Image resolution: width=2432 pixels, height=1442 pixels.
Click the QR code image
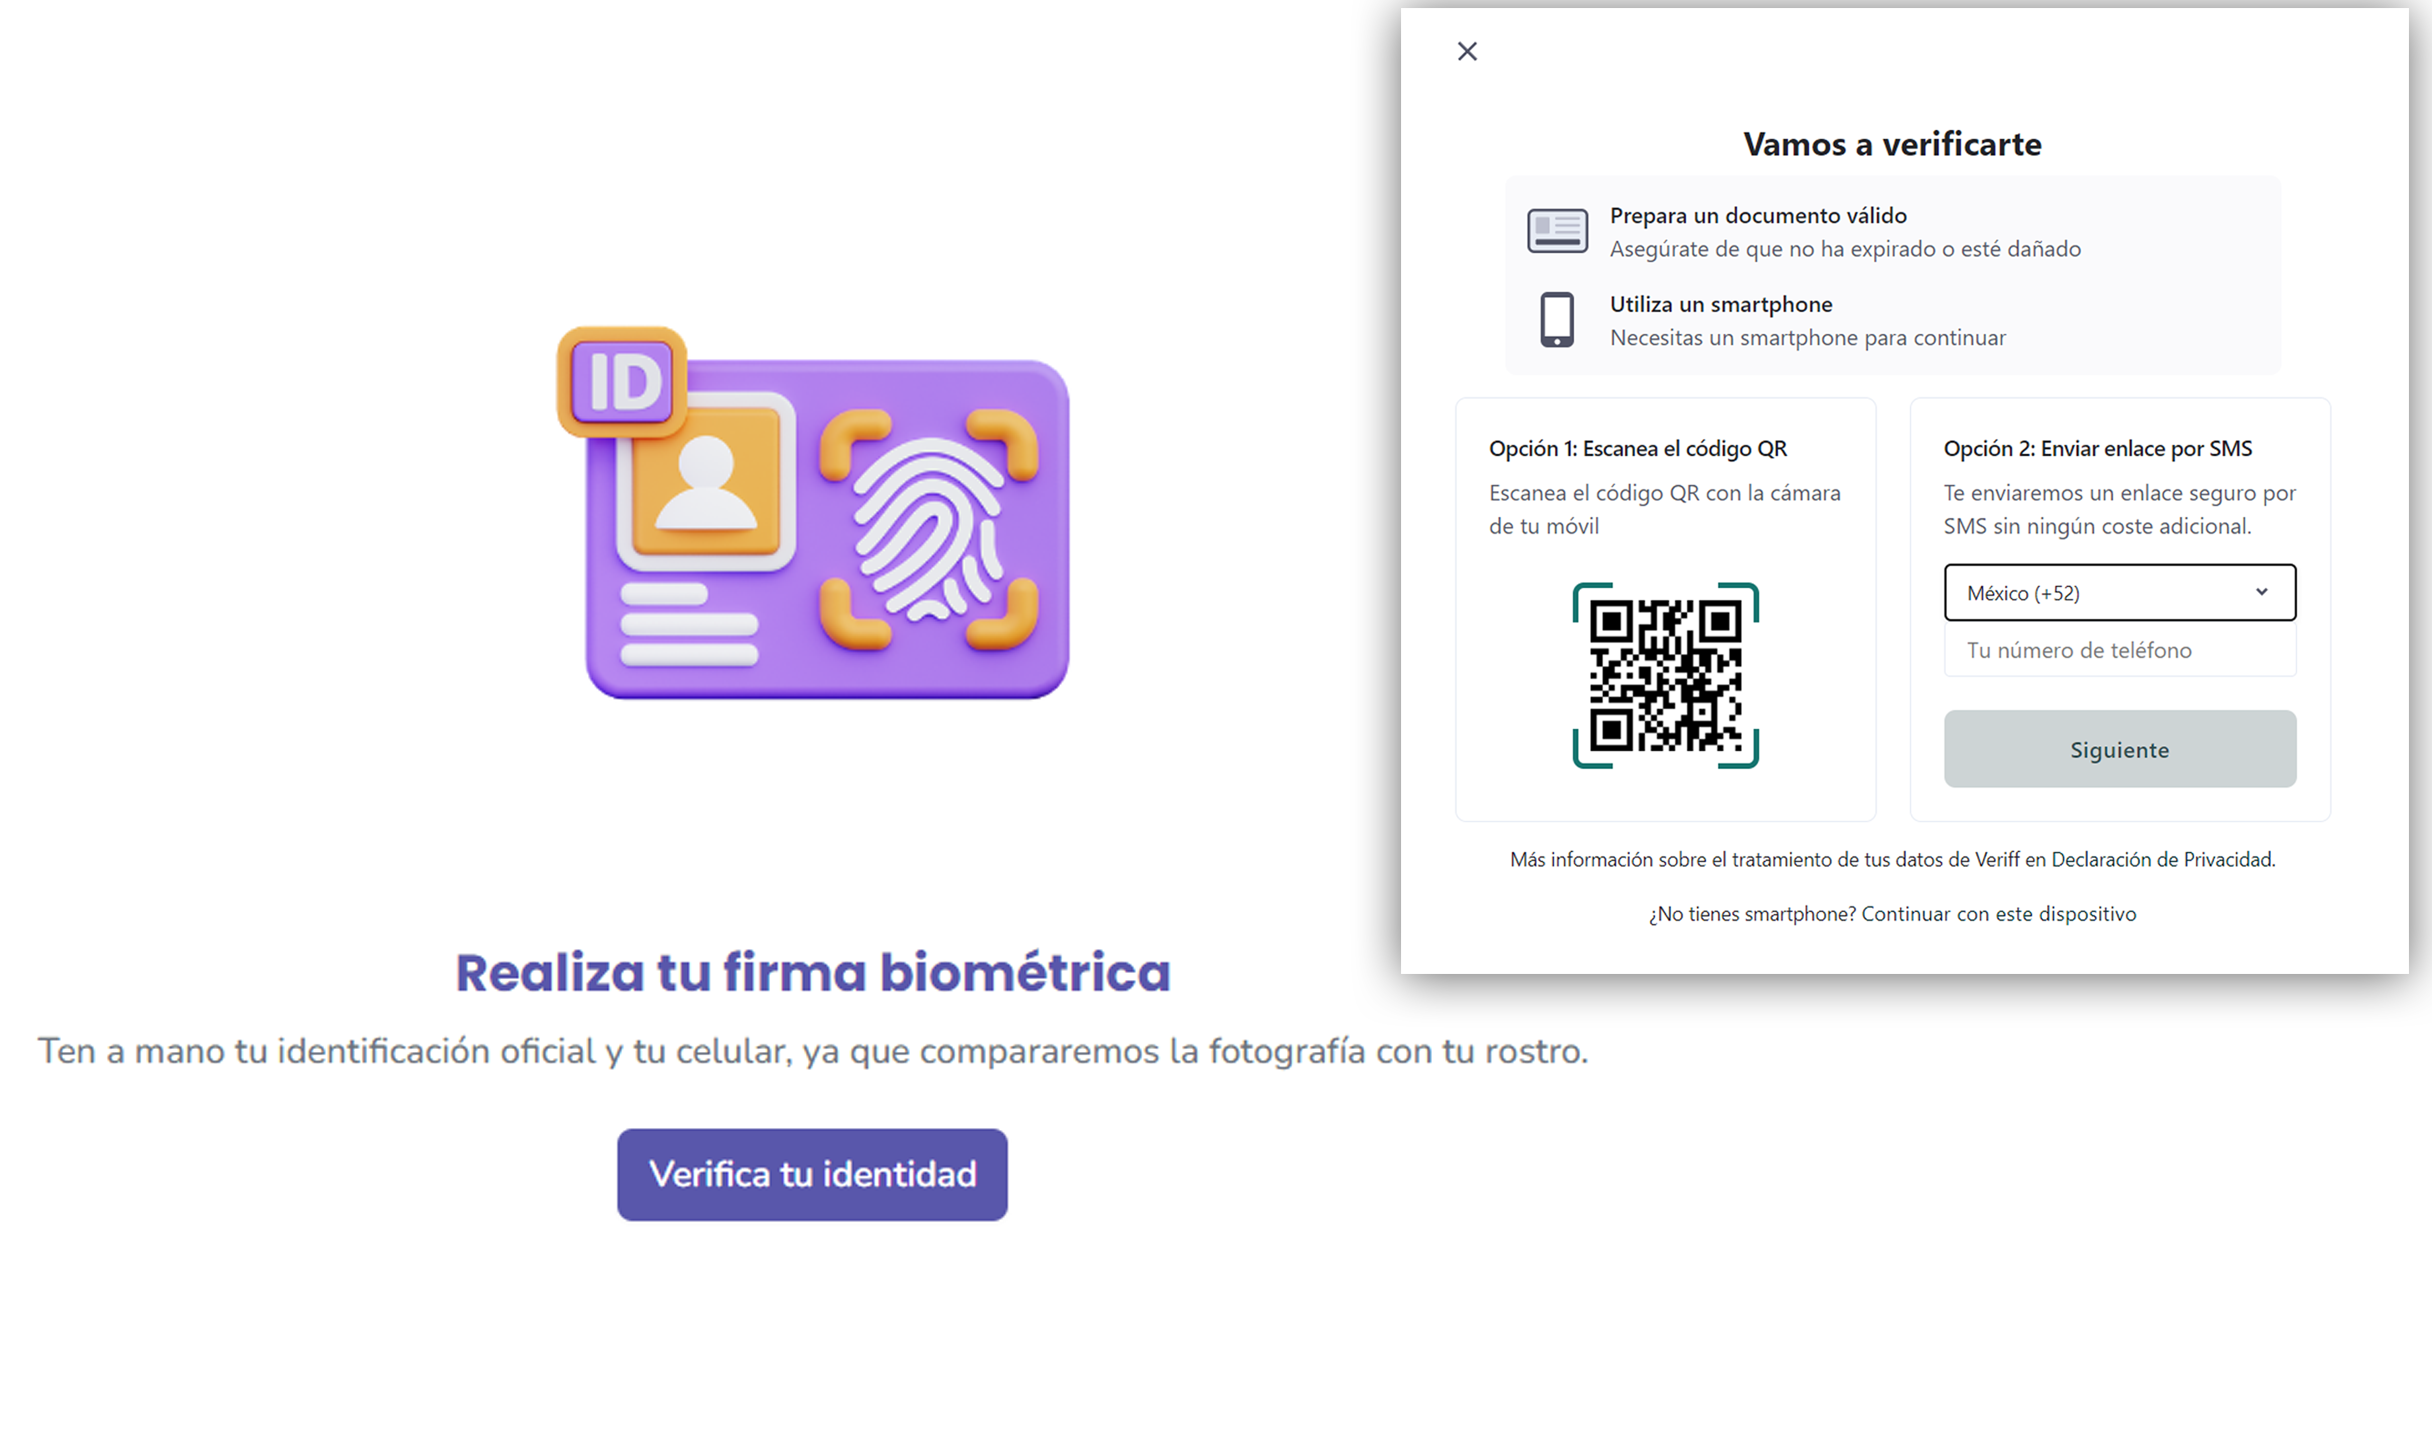coord(1665,675)
